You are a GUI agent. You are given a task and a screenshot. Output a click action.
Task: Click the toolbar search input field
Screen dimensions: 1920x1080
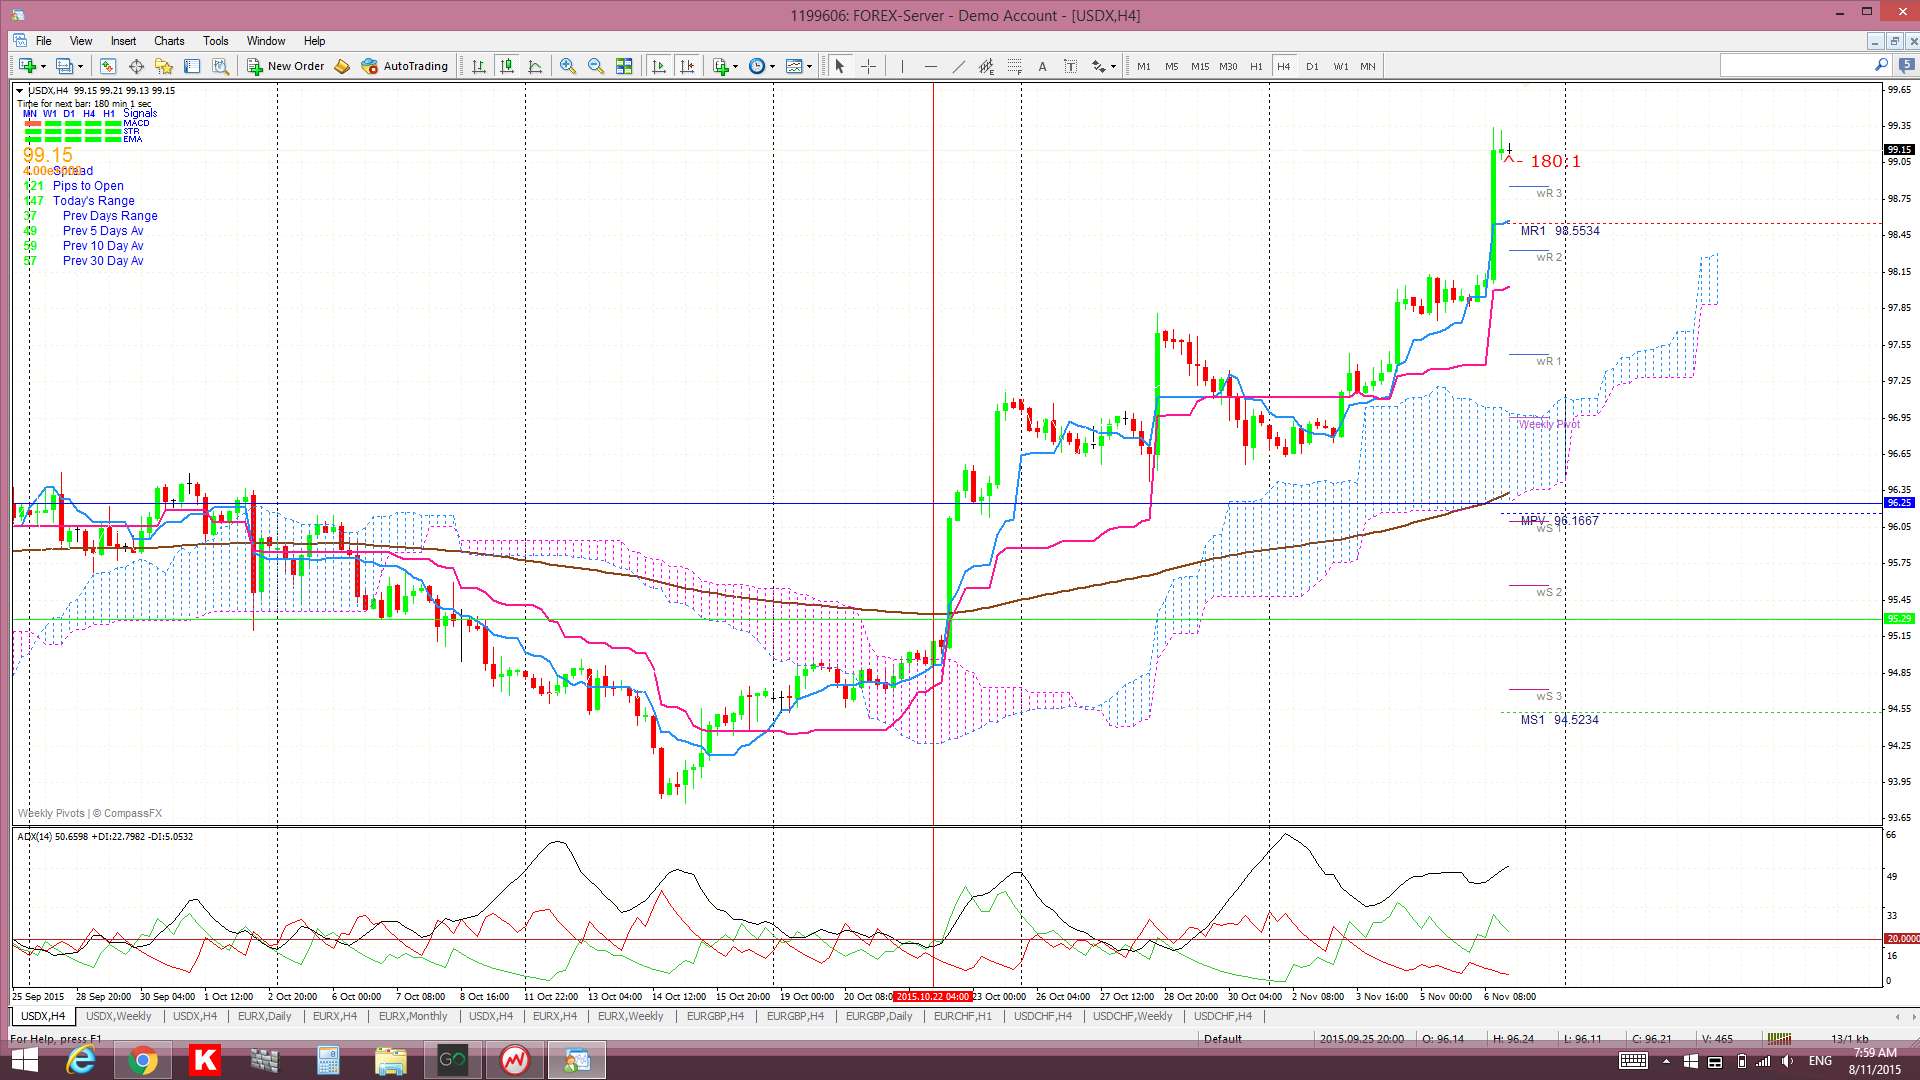[x=1795, y=65]
